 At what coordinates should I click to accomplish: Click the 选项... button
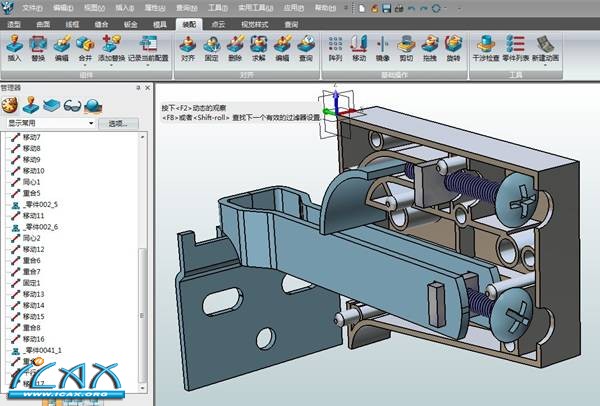click(120, 123)
